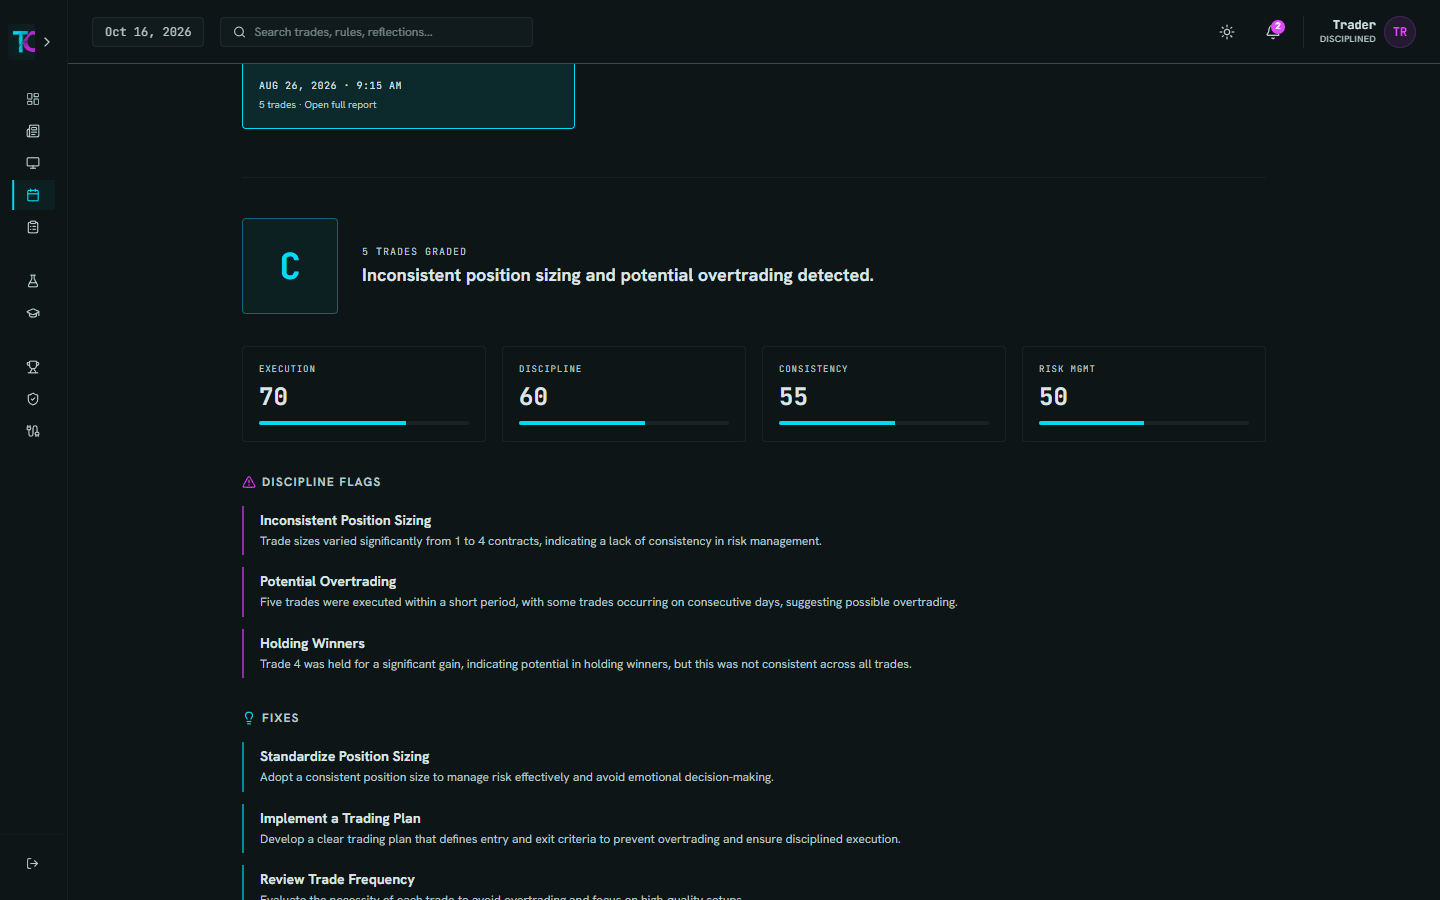Click the 'Potential Overtrading' flag title
This screenshot has height=900, width=1440.
[x=328, y=581]
